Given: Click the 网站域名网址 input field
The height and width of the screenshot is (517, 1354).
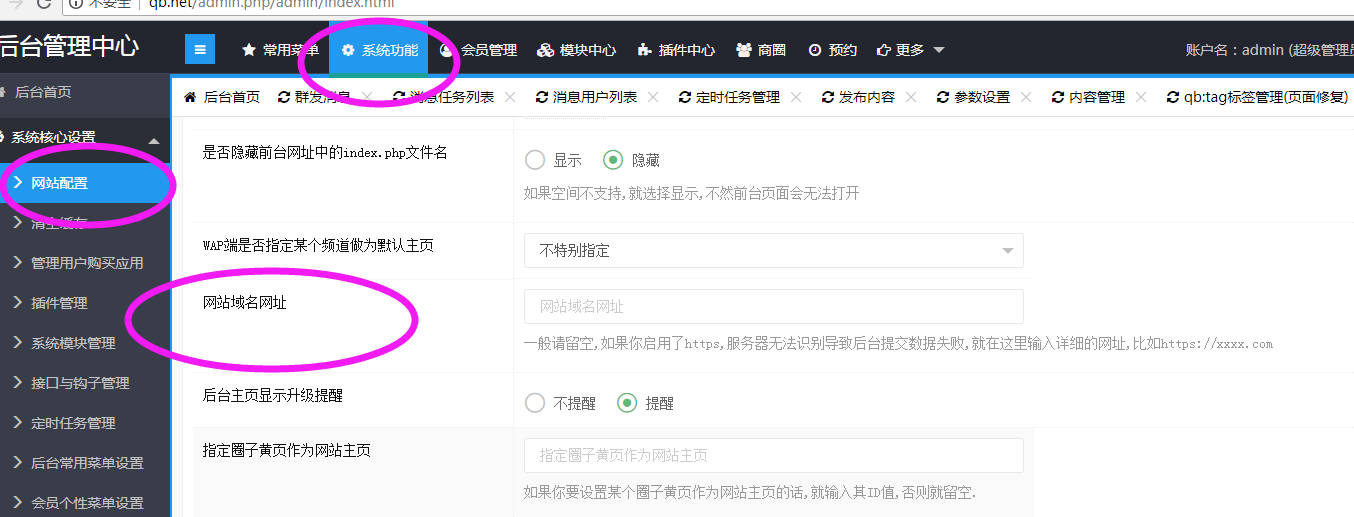Looking at the screenshot, I should (x=773, y=306).
